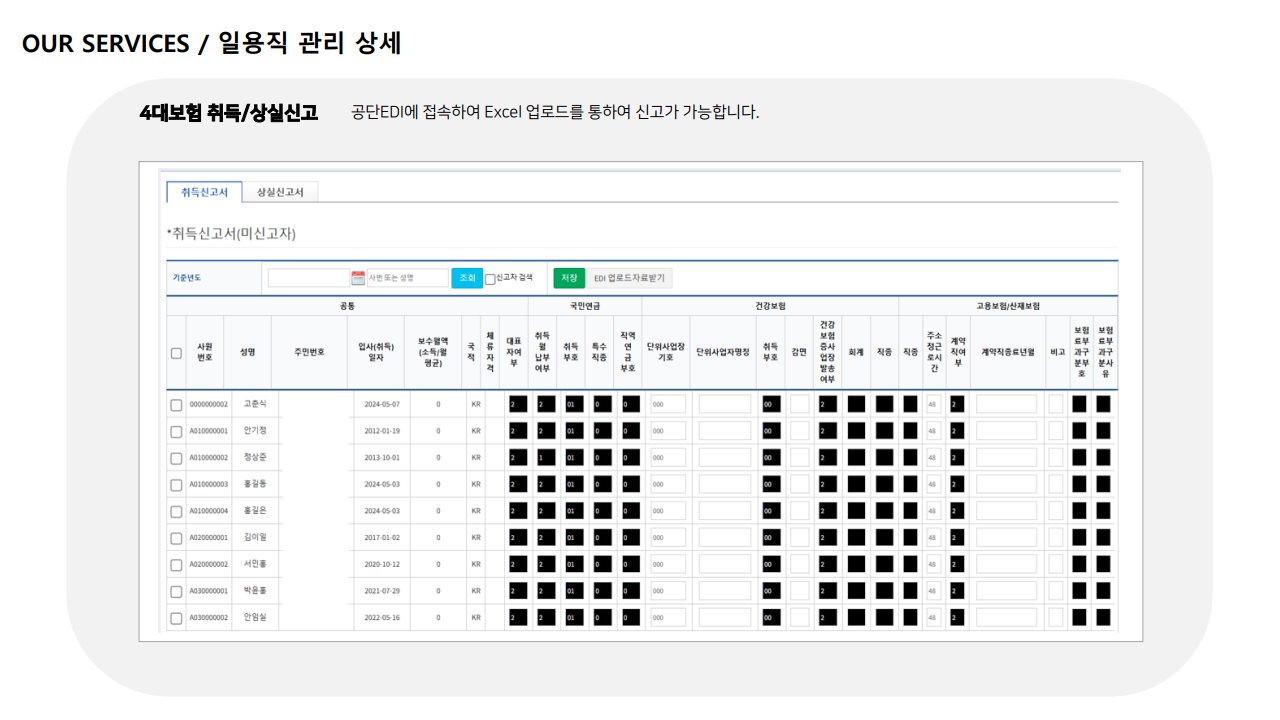Click hire date 2021-07-29

[x=382, y=592]
